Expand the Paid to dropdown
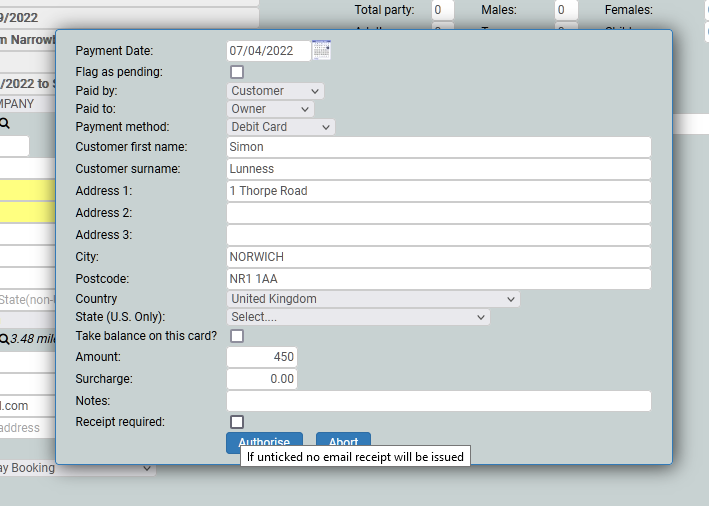The image size is (709, 506). [270, 109]
